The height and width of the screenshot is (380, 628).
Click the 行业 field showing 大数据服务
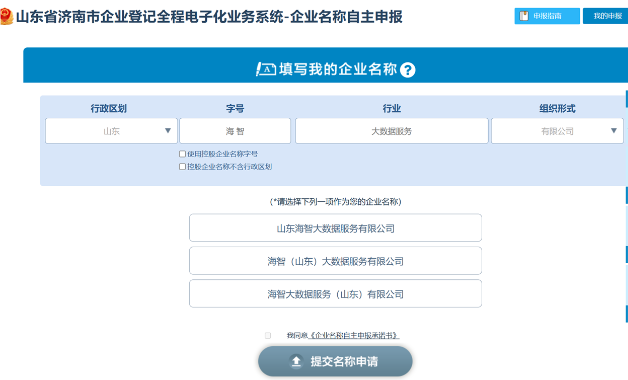(x=392, y=131)
